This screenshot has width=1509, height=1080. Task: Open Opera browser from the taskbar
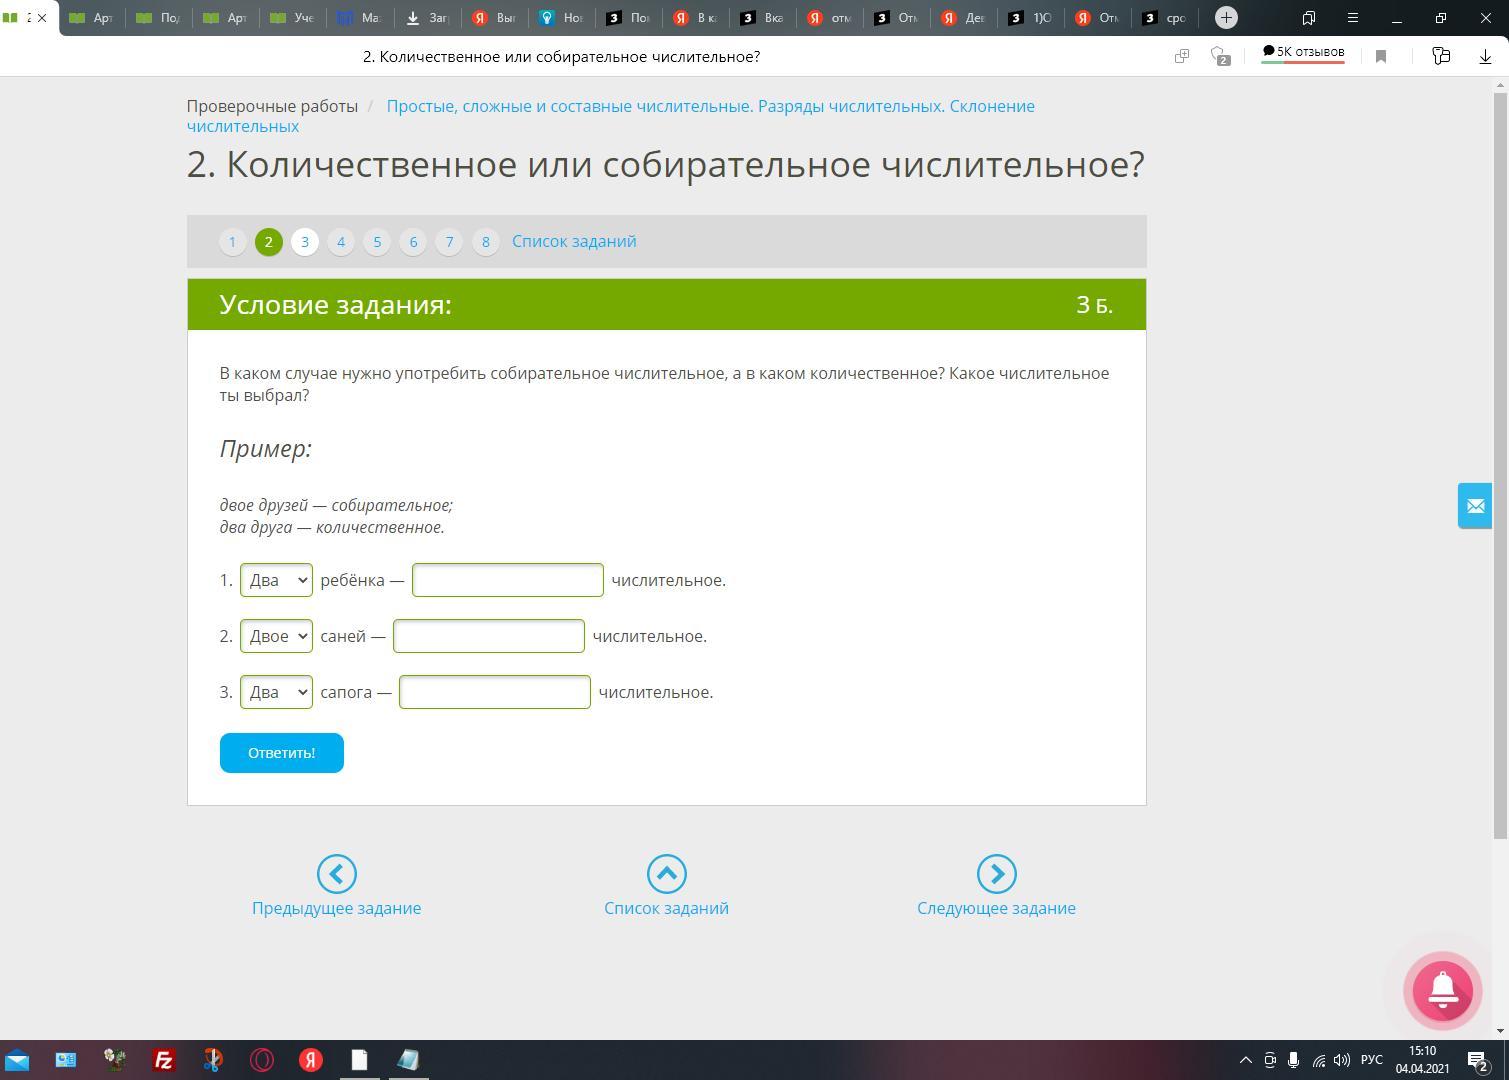pos(262,1060)
